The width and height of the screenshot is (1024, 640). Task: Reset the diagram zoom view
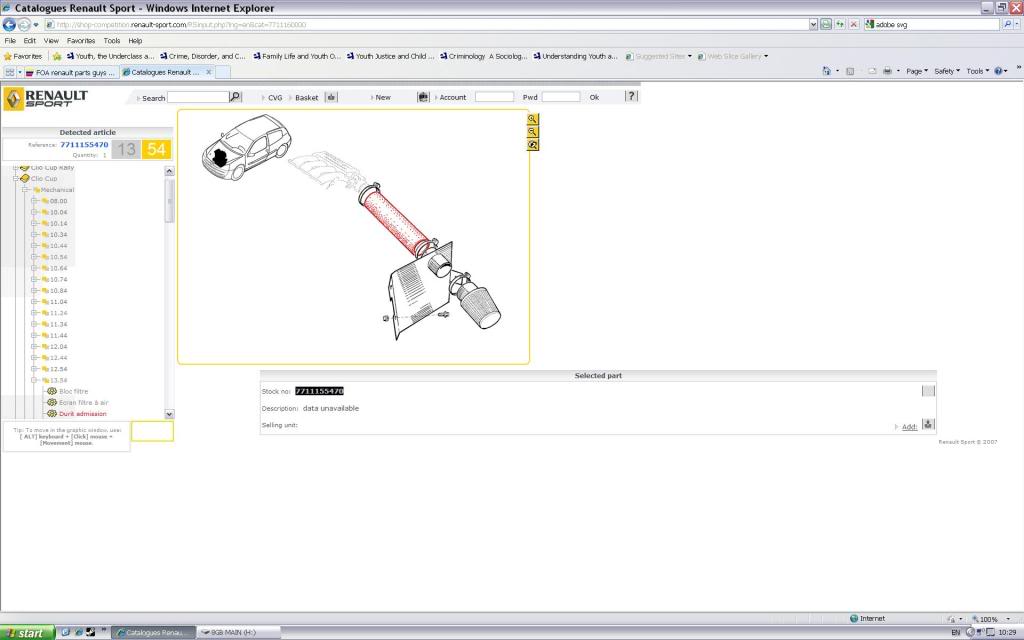532,145
